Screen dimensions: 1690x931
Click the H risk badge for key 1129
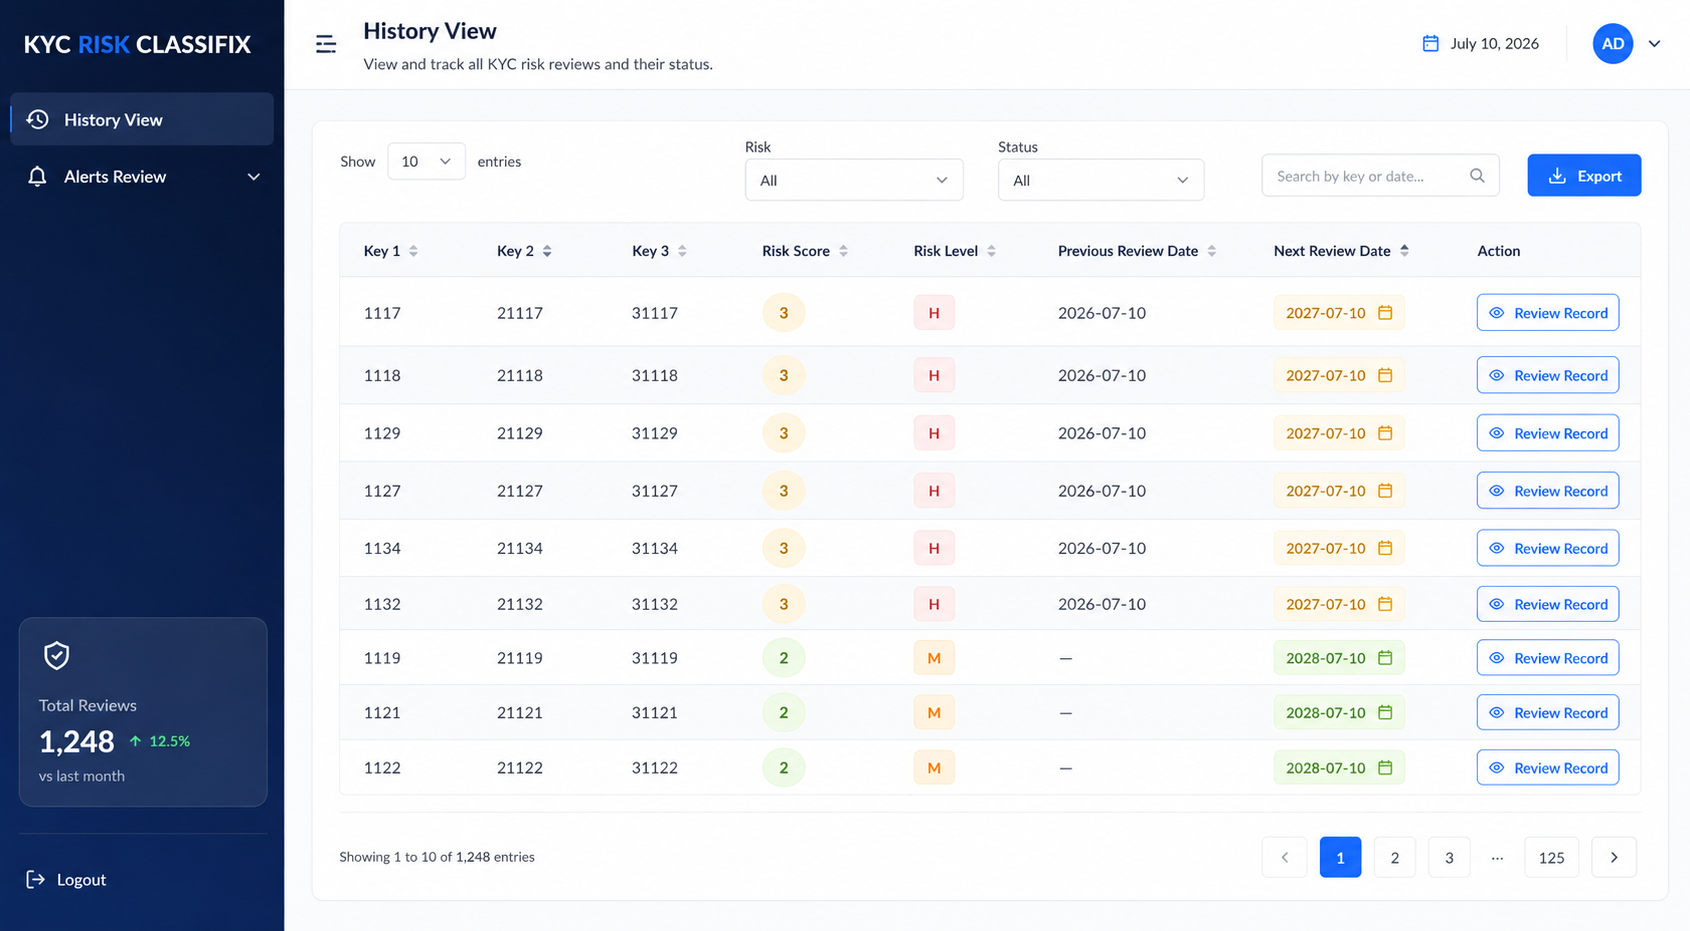click(934, 433)
